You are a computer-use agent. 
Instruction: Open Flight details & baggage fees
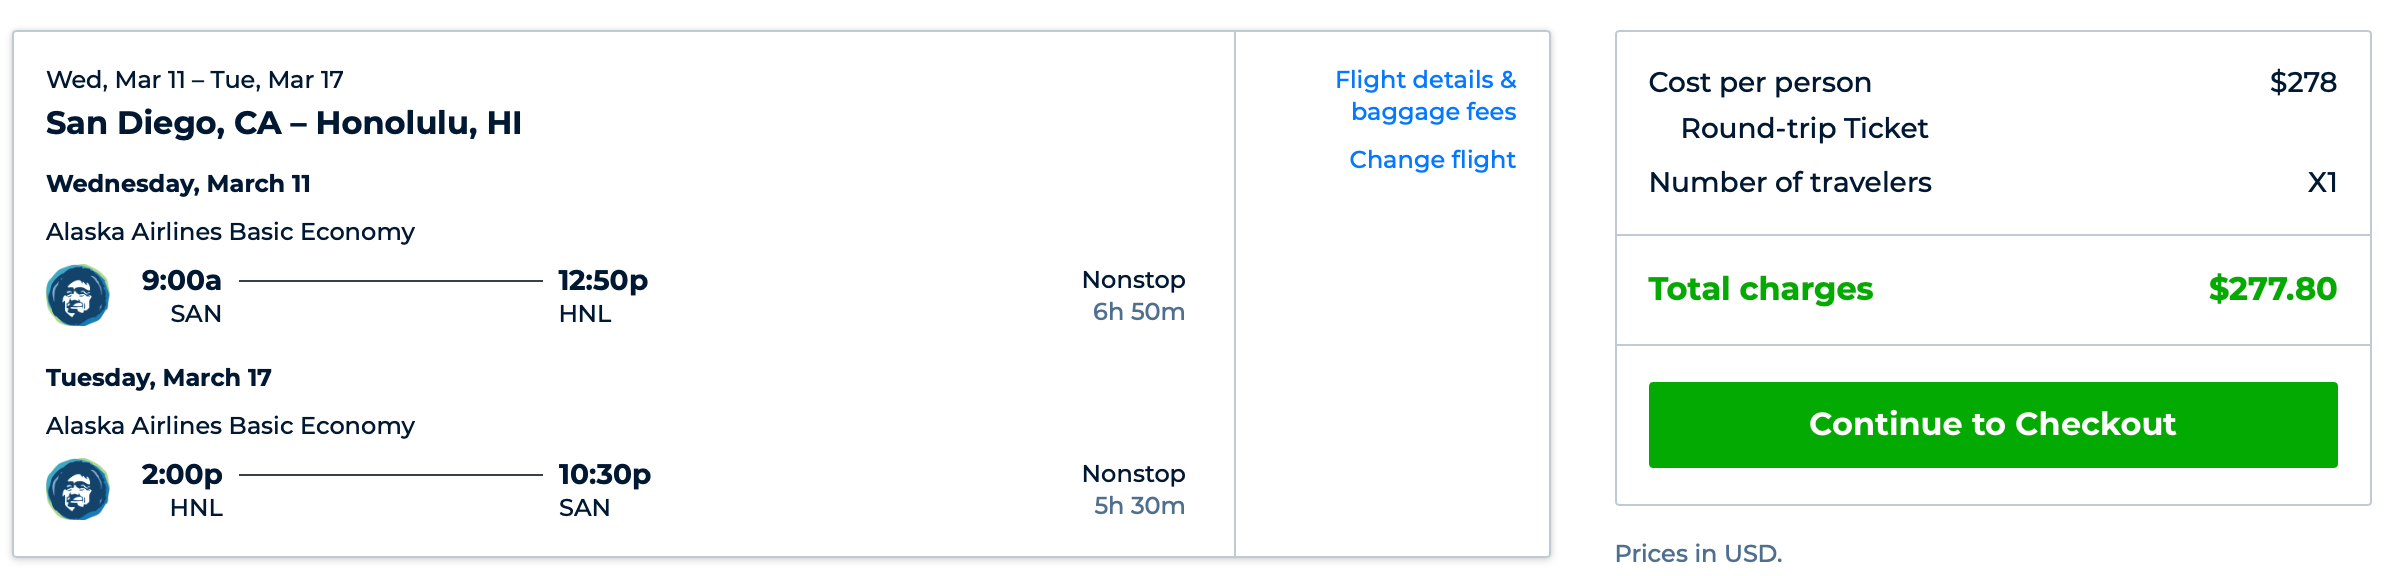1425,95
